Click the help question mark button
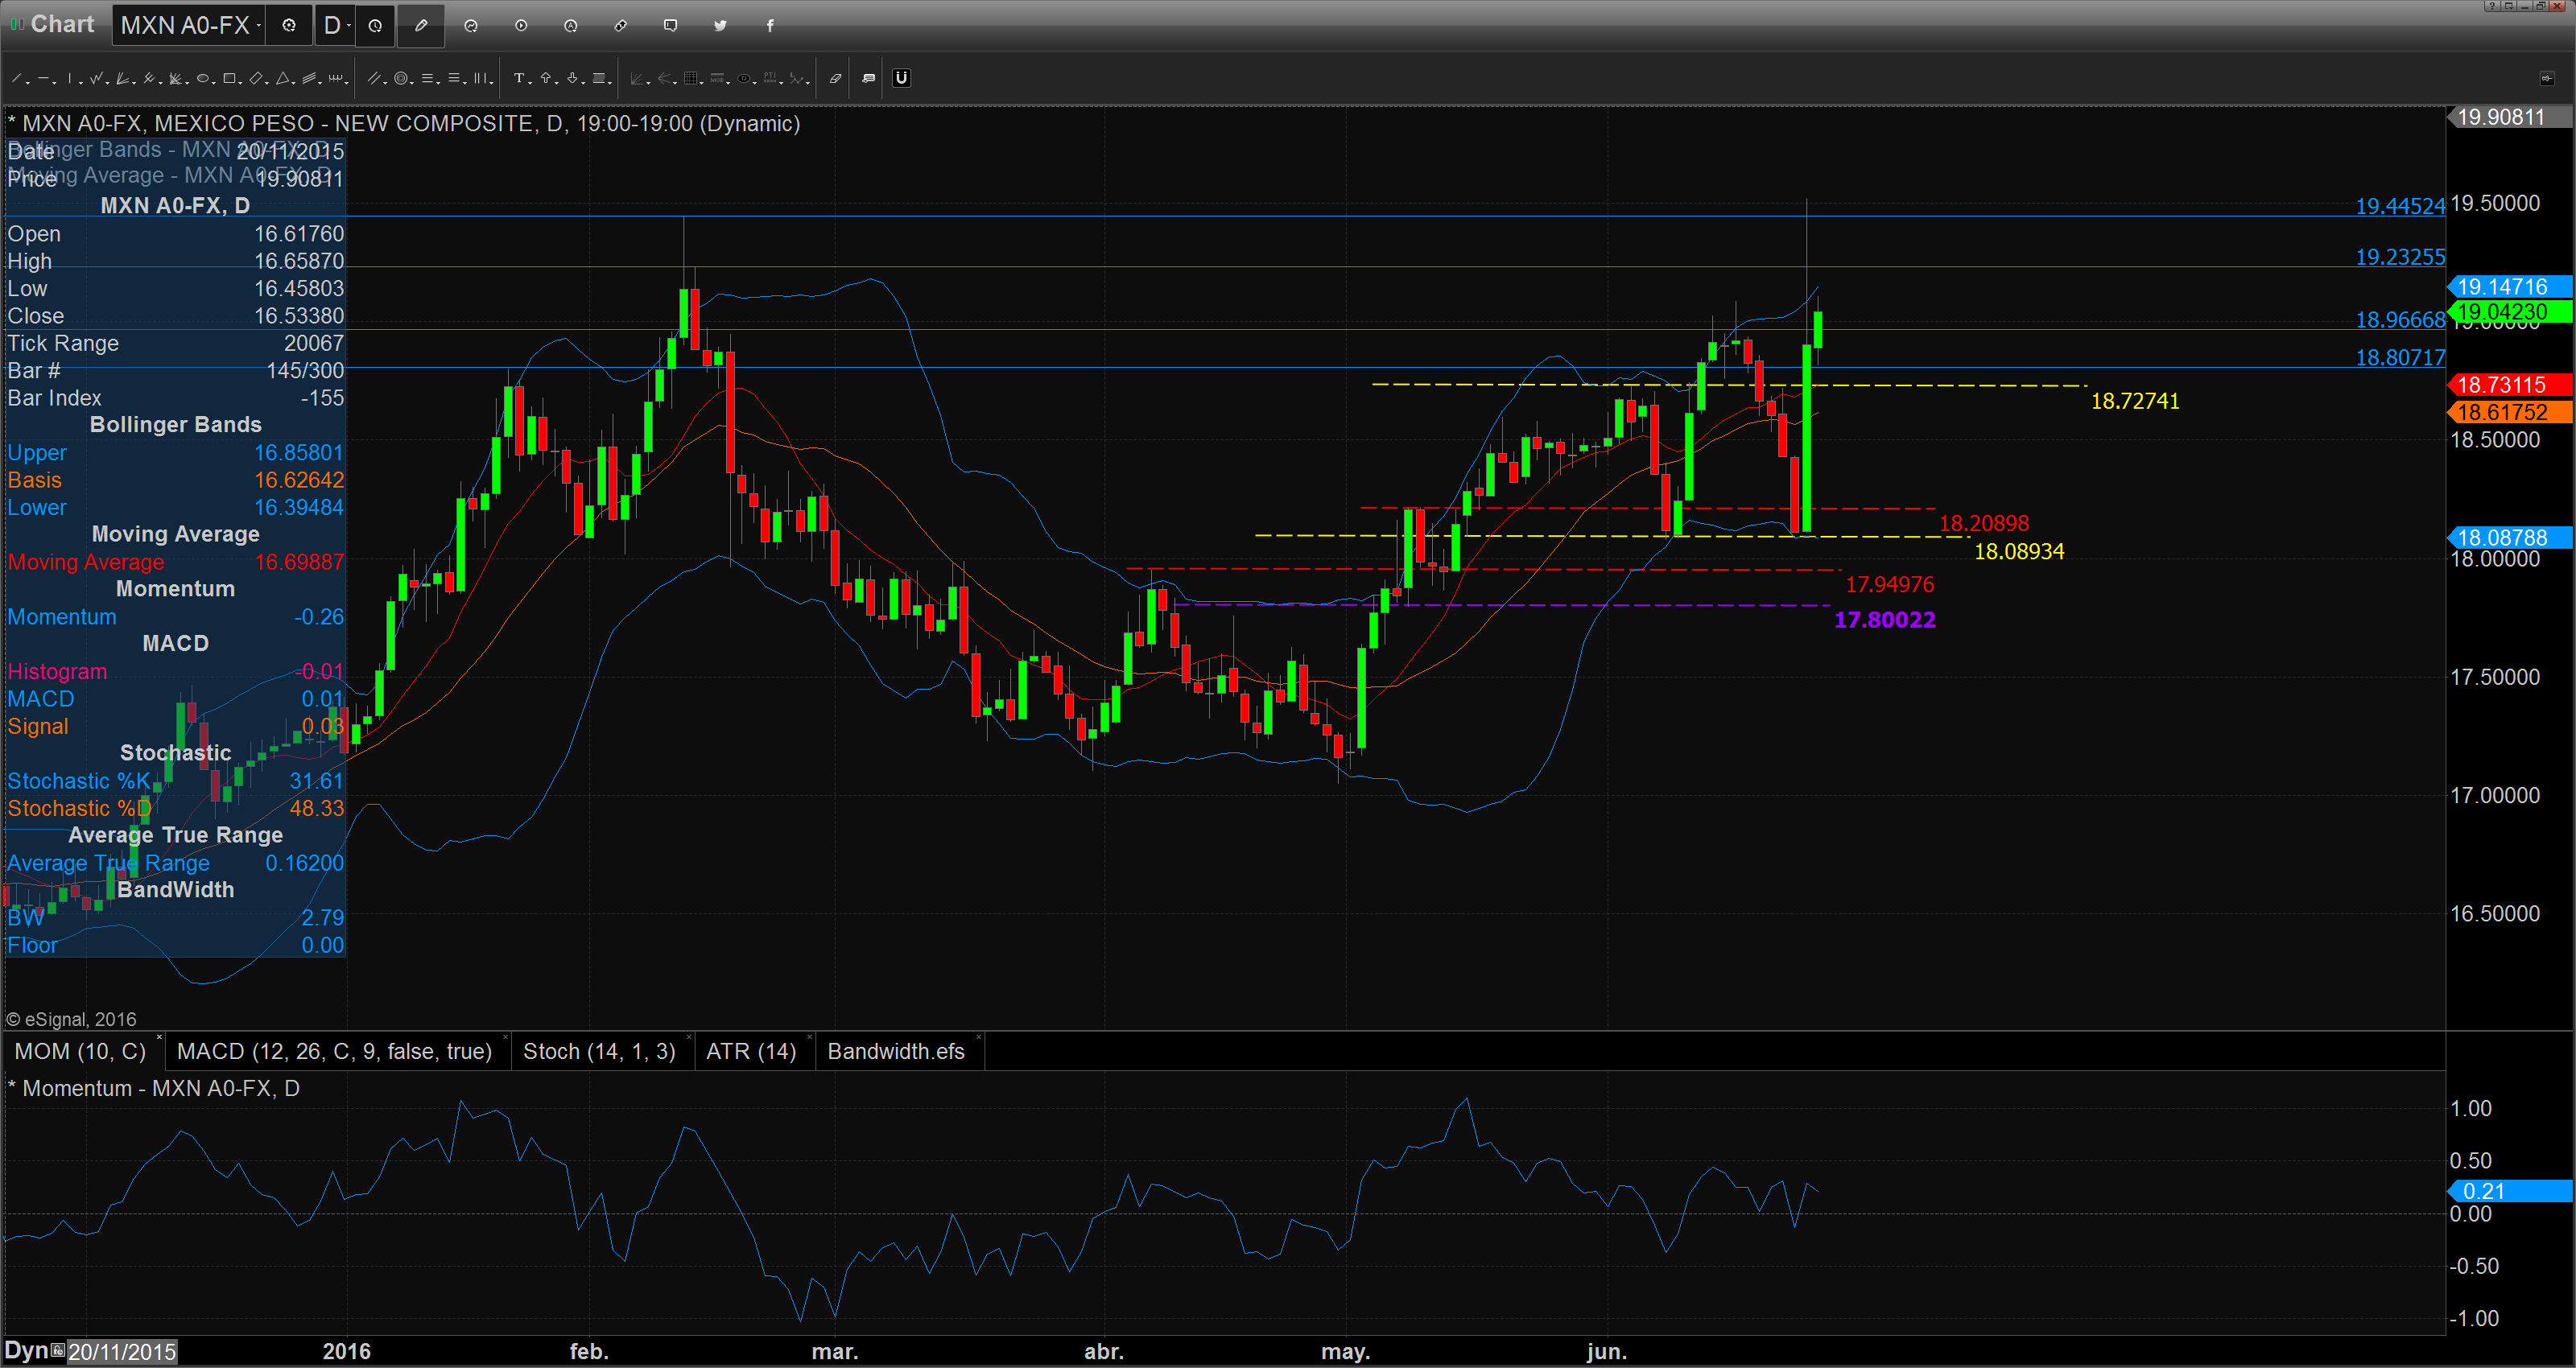 pyautogui.click(x=2493, y=6)
